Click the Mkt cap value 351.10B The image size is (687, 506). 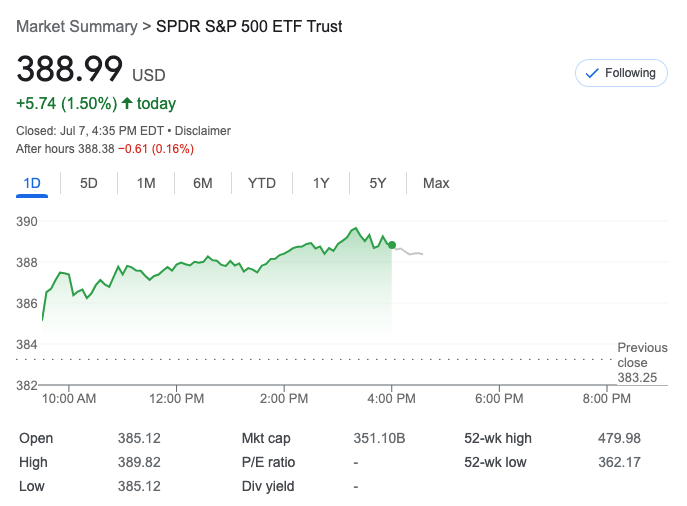[x=378, y=438]
